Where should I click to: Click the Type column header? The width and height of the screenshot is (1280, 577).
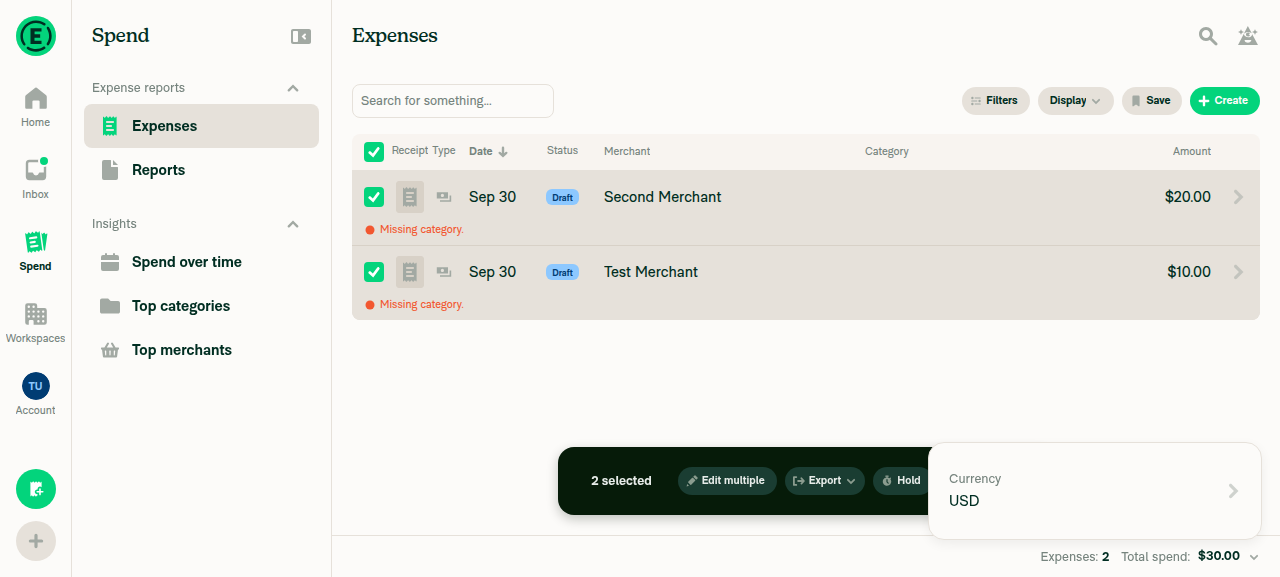[x=444, y=151]
